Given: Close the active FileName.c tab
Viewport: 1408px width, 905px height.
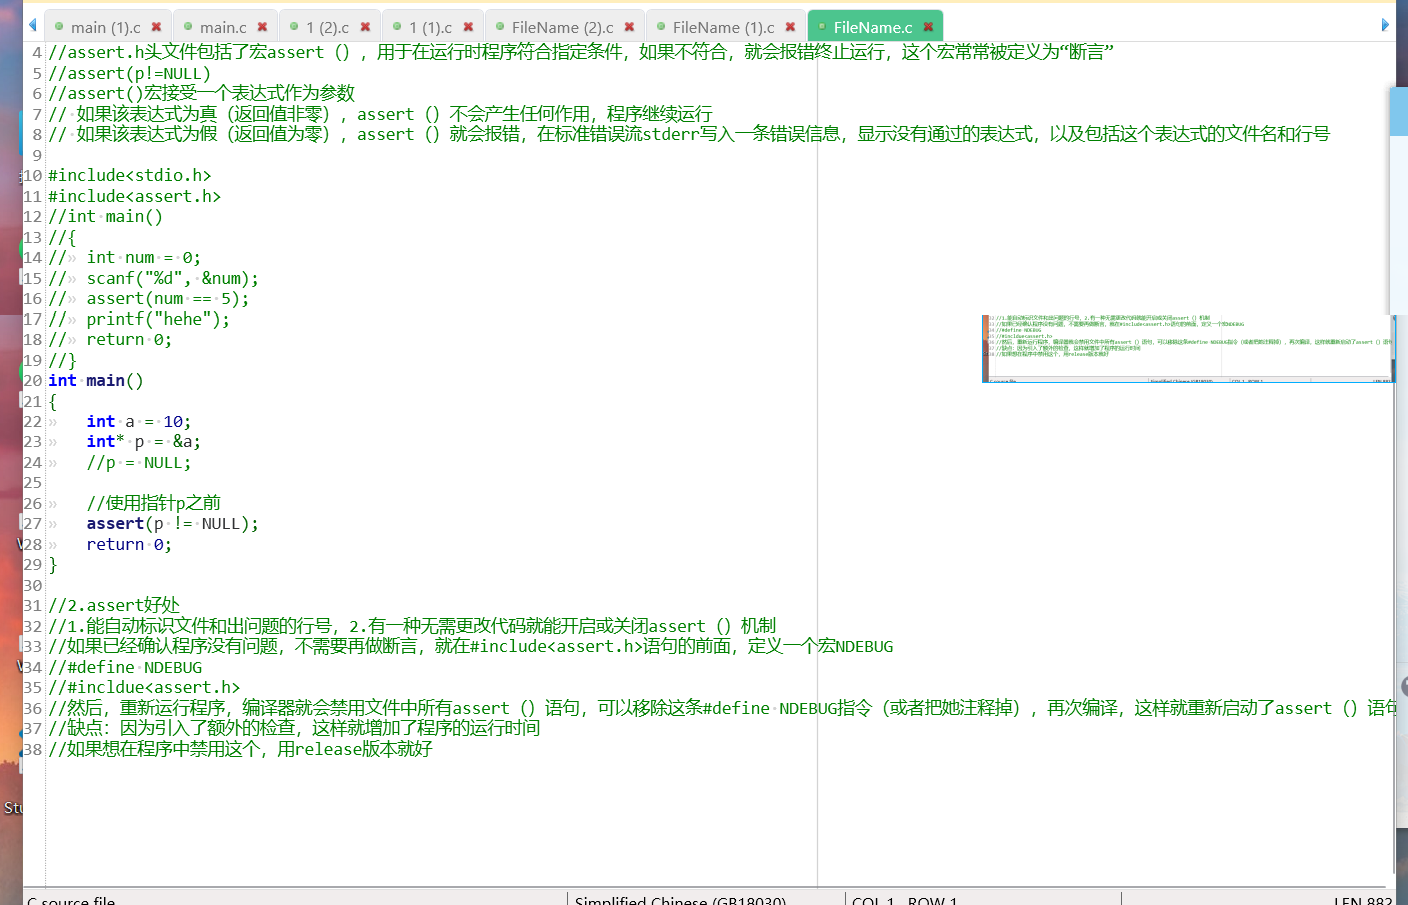Looking at the screenshot, I should 928,27.
